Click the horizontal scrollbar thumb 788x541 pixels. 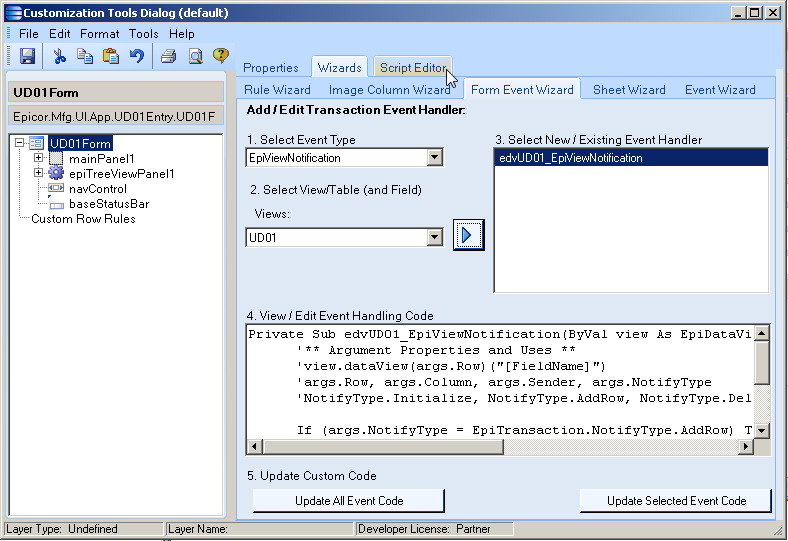pyautogui.click(x=383, y=446)
